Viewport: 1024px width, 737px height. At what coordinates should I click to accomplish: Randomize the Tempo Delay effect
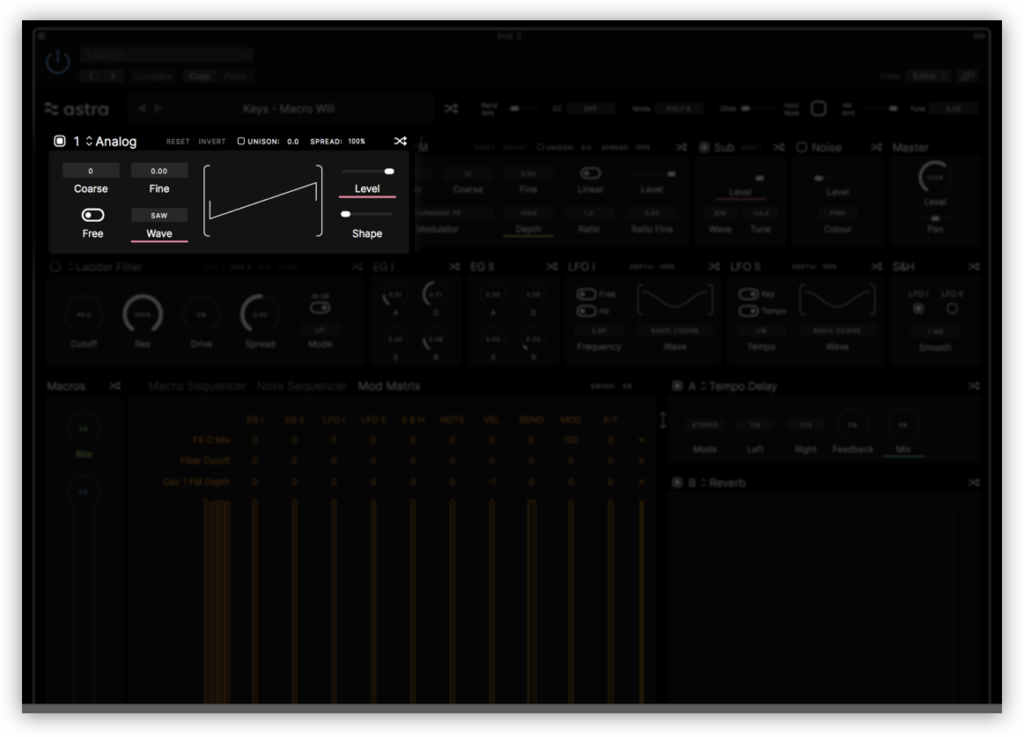(974, 386)
